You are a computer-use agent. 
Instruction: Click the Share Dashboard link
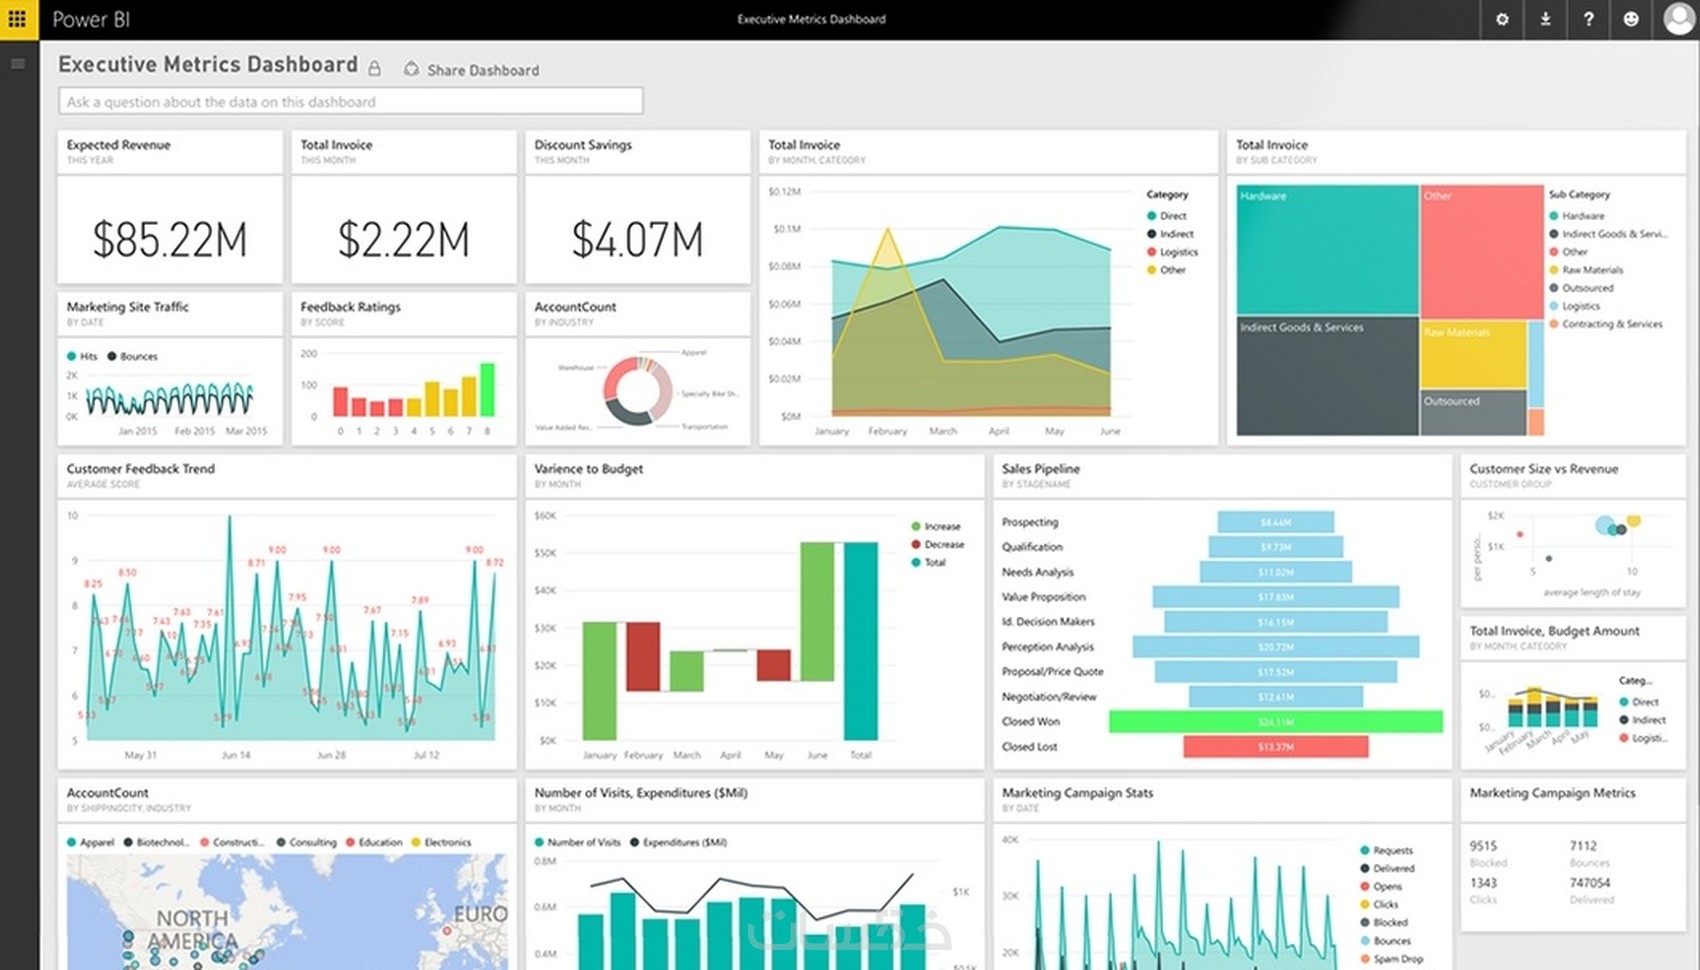pos(471,70)
